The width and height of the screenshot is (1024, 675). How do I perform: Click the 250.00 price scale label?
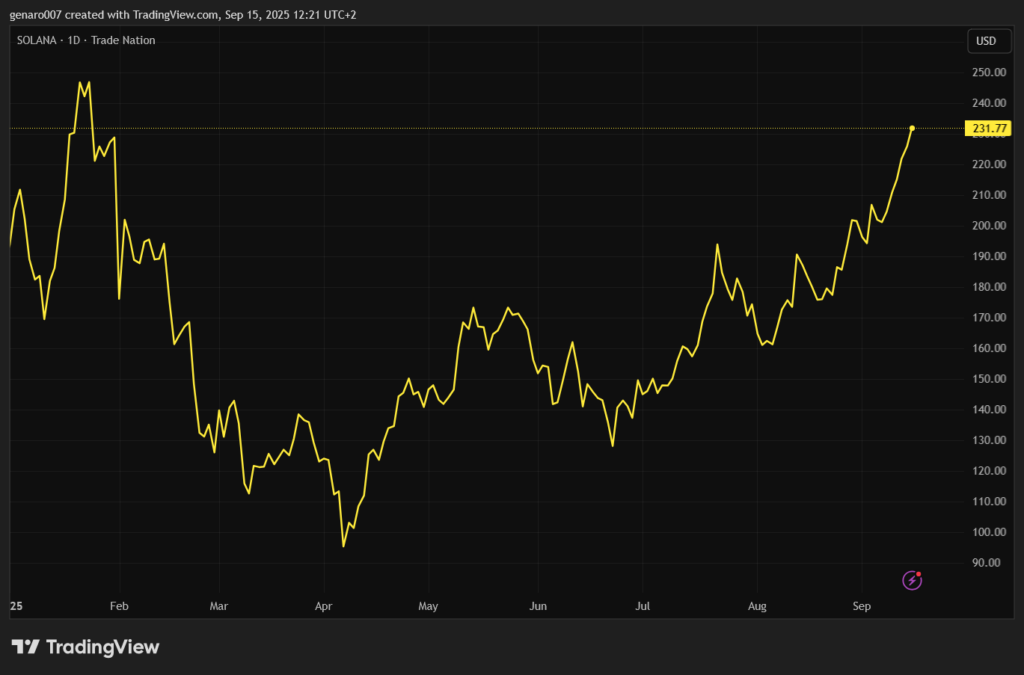[986, 72]
